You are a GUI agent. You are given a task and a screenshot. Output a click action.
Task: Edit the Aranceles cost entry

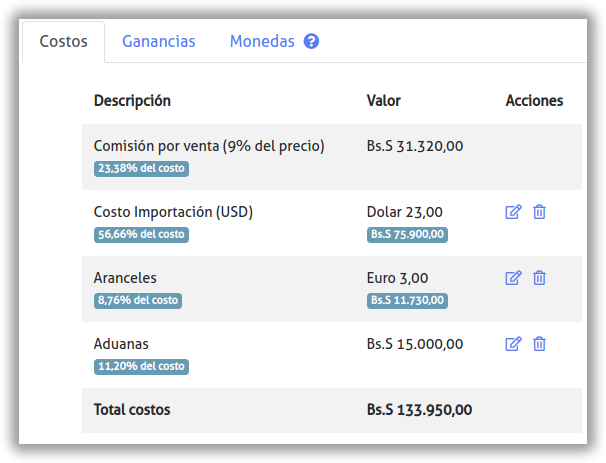coord(513,278)
